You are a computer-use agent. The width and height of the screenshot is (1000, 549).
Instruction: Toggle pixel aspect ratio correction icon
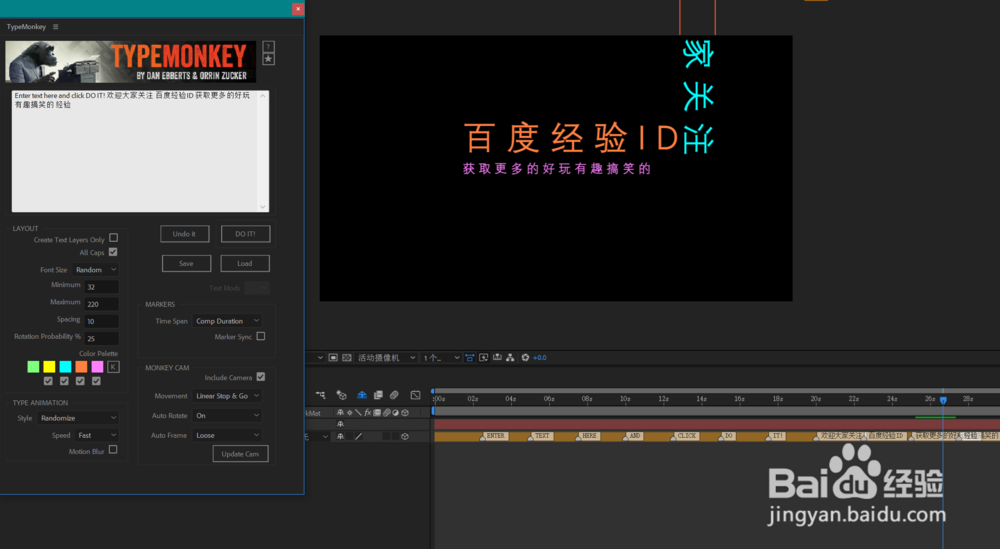(469, 358)
